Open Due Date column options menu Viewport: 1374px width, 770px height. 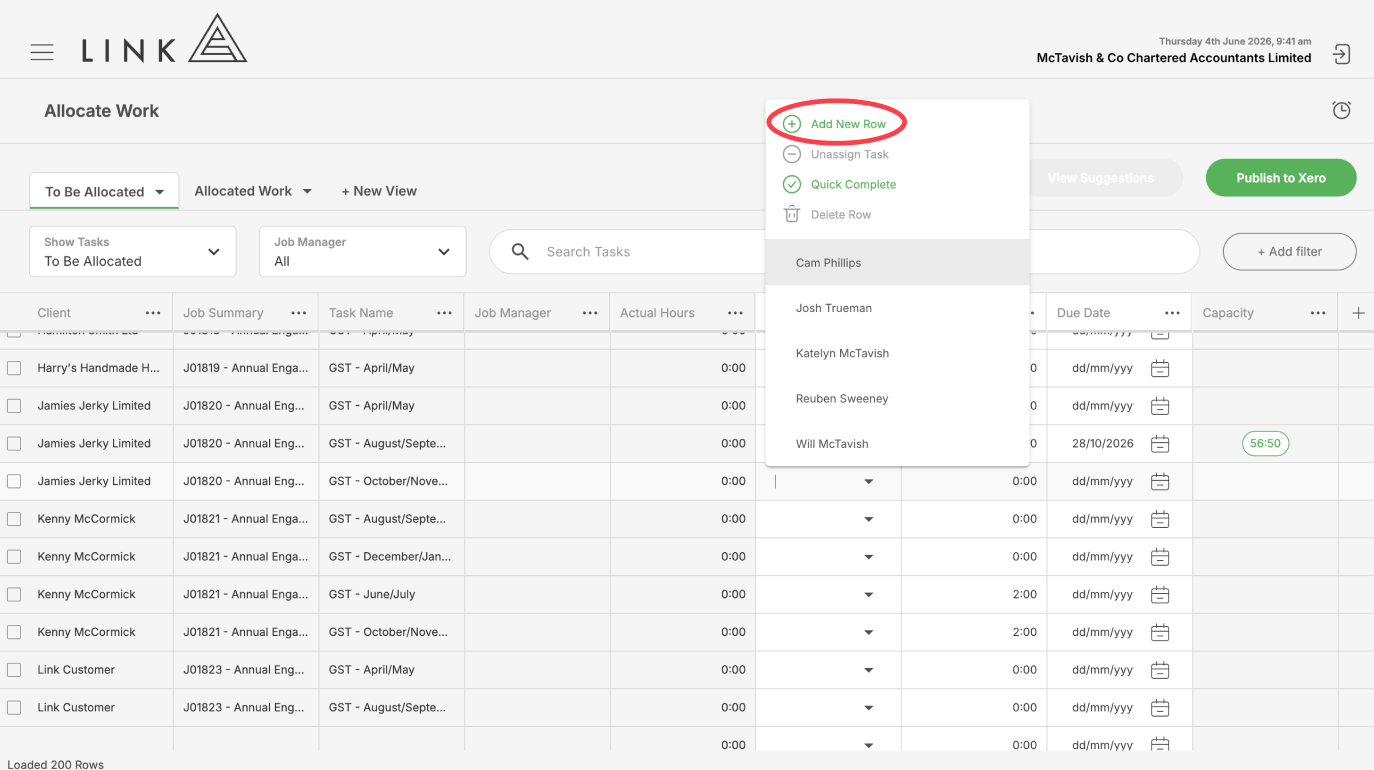tap(1173, 313)
